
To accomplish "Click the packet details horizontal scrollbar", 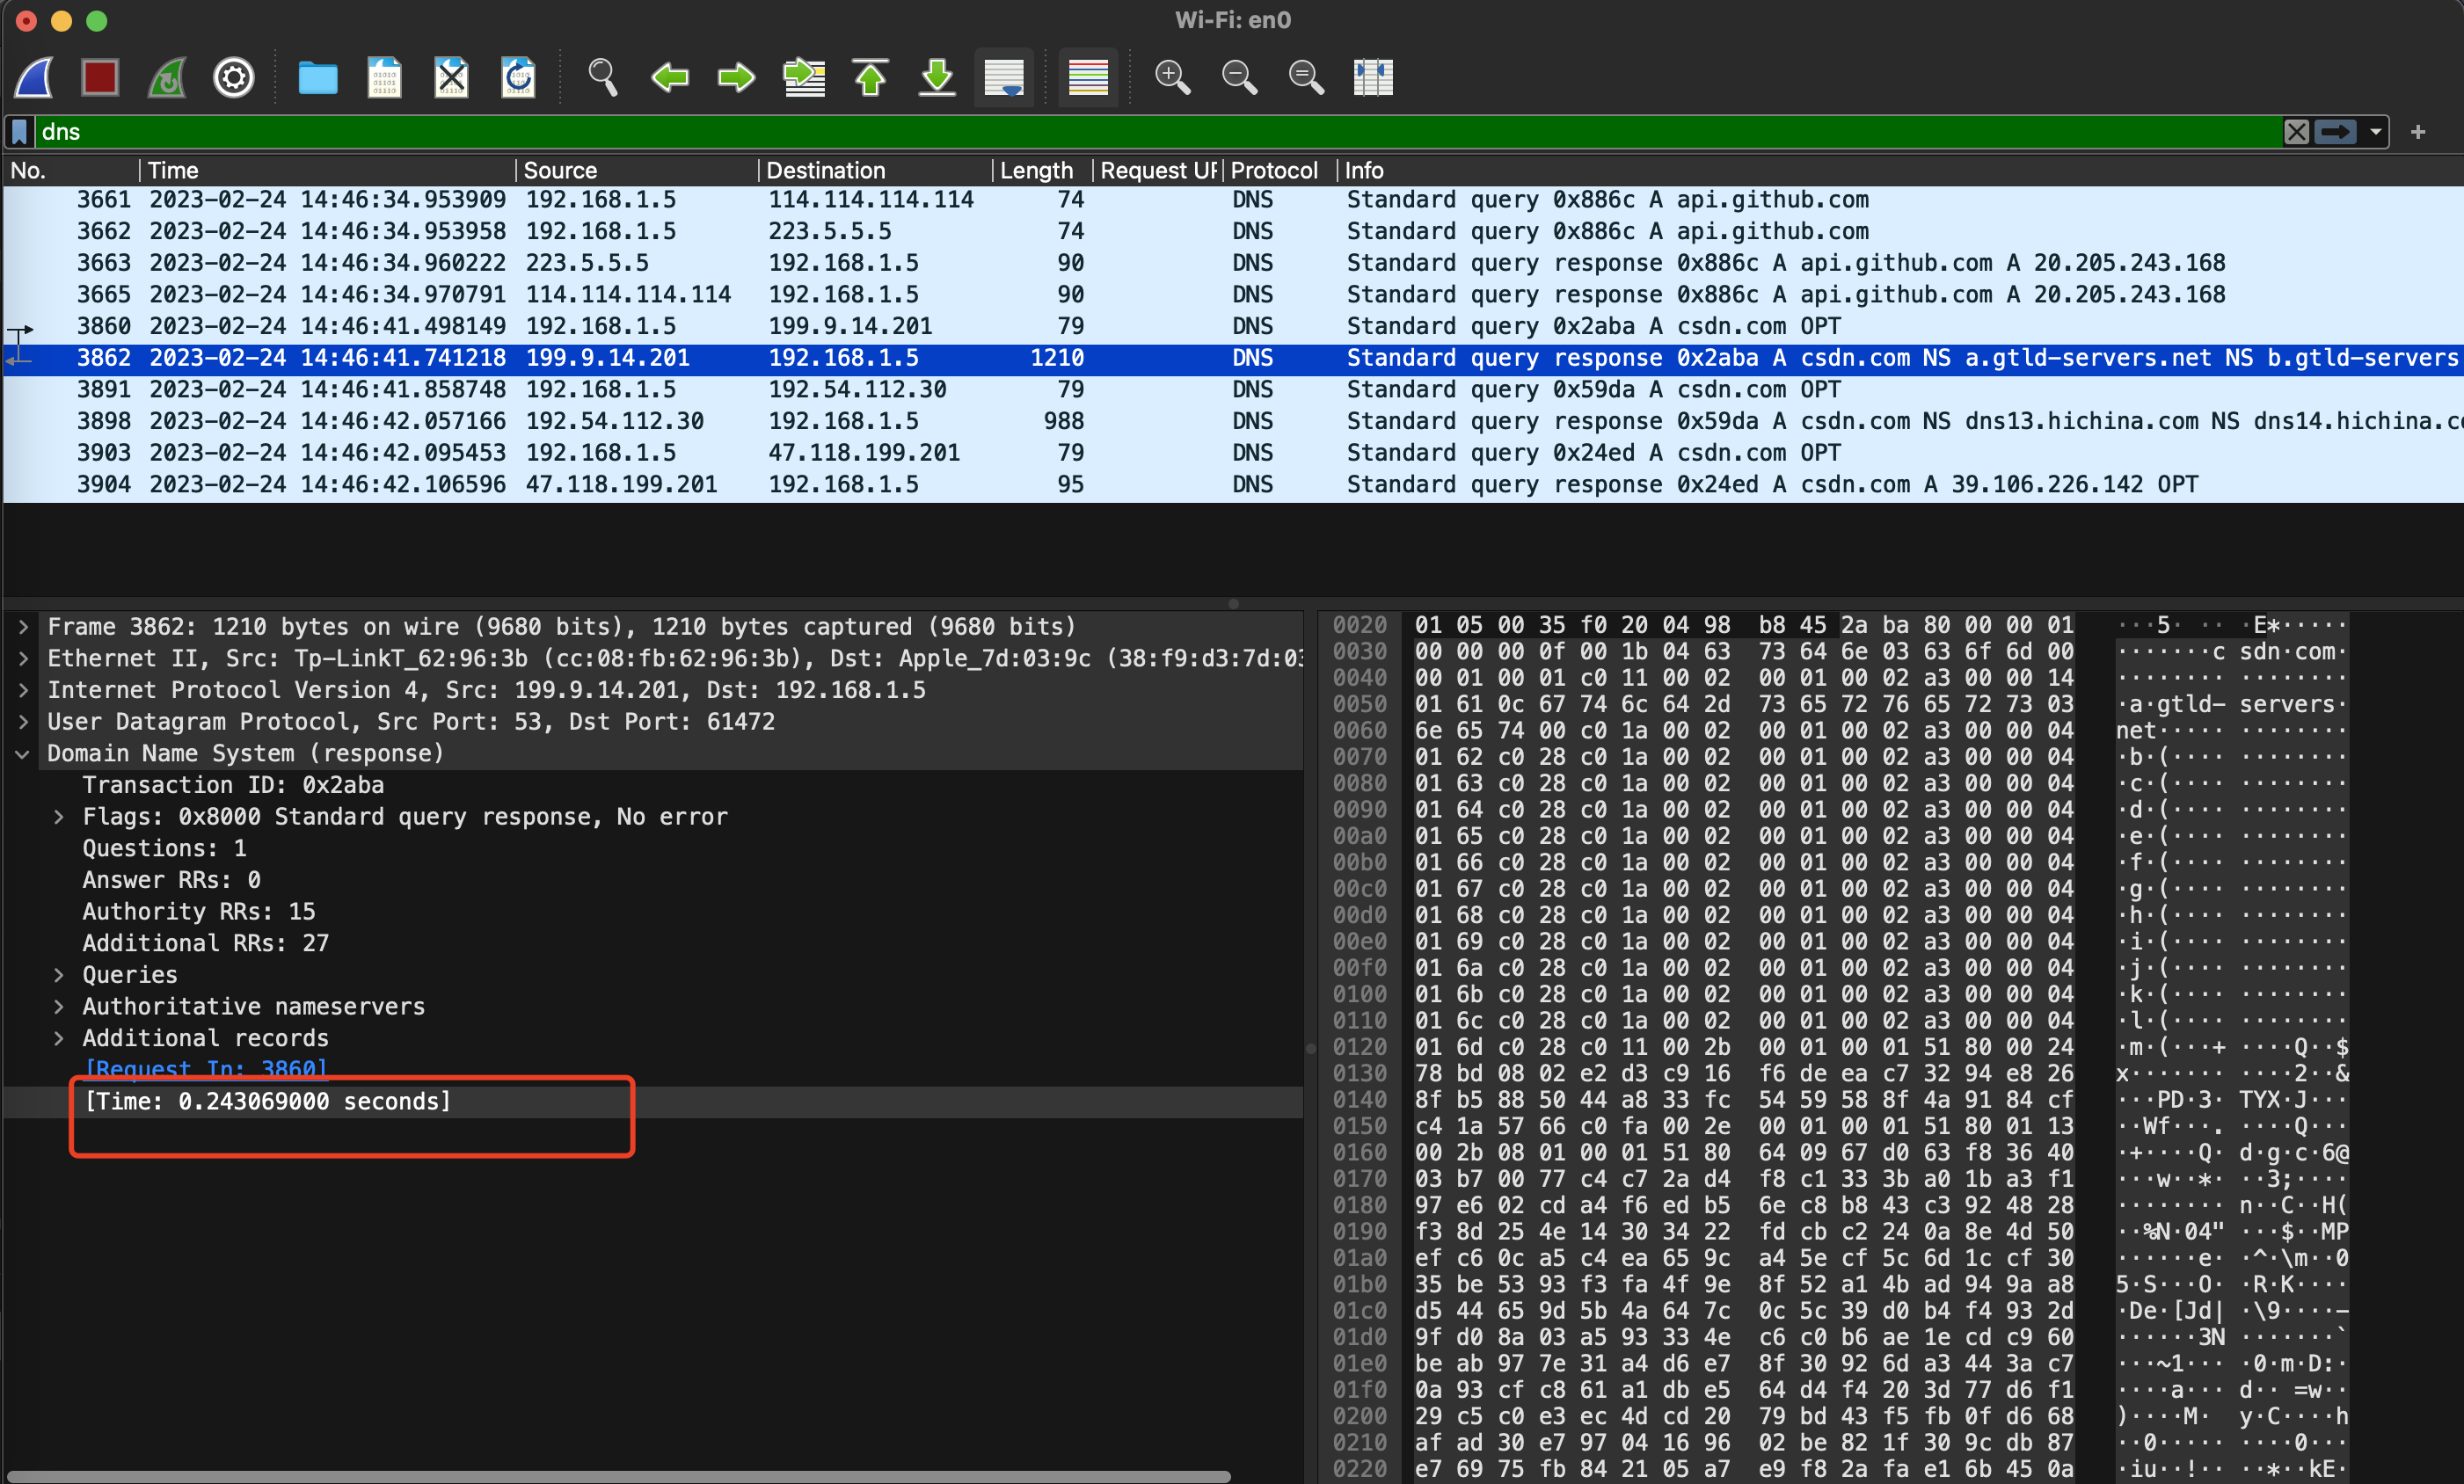I will [620, 1476].
